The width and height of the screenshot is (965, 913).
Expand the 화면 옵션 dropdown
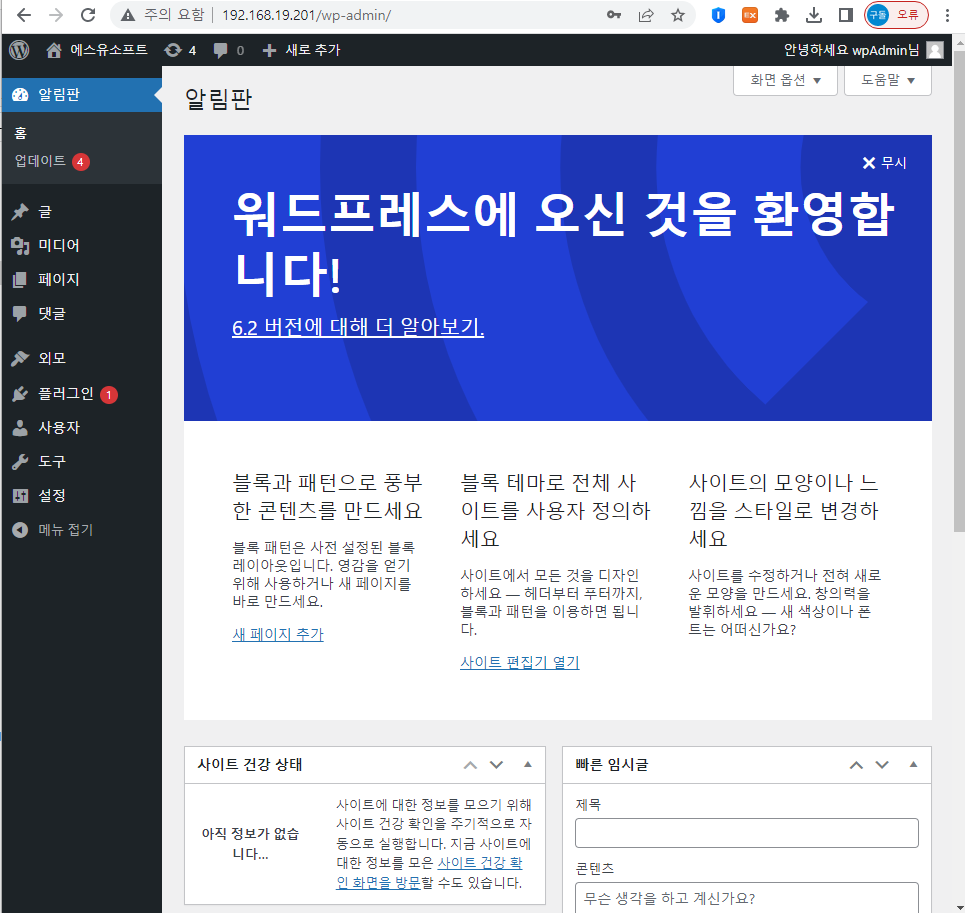coord(785,80)
